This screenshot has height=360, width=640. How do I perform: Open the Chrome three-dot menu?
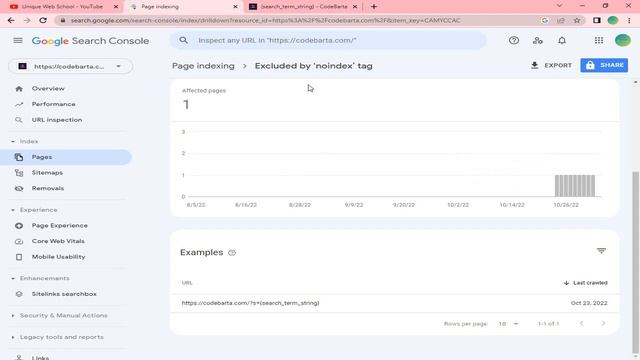click(x=629, y=20)
